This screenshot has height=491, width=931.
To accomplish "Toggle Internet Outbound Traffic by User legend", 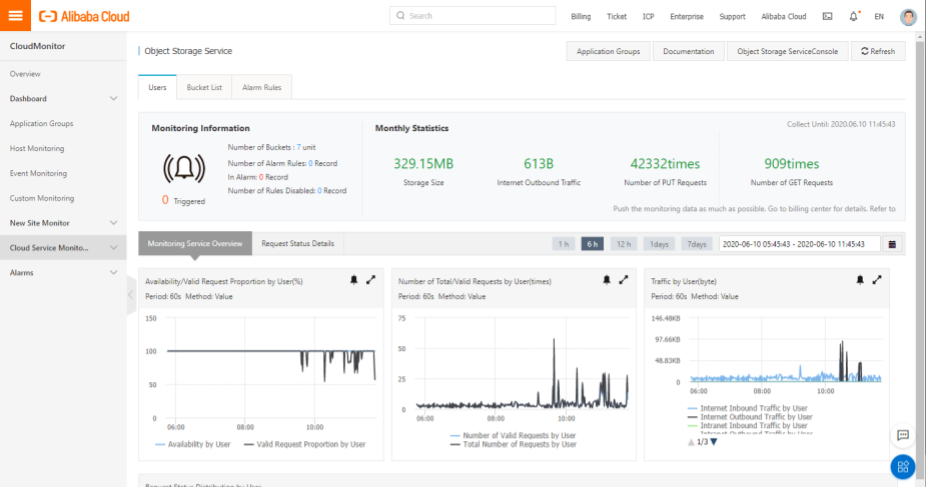I will (750, 417).
